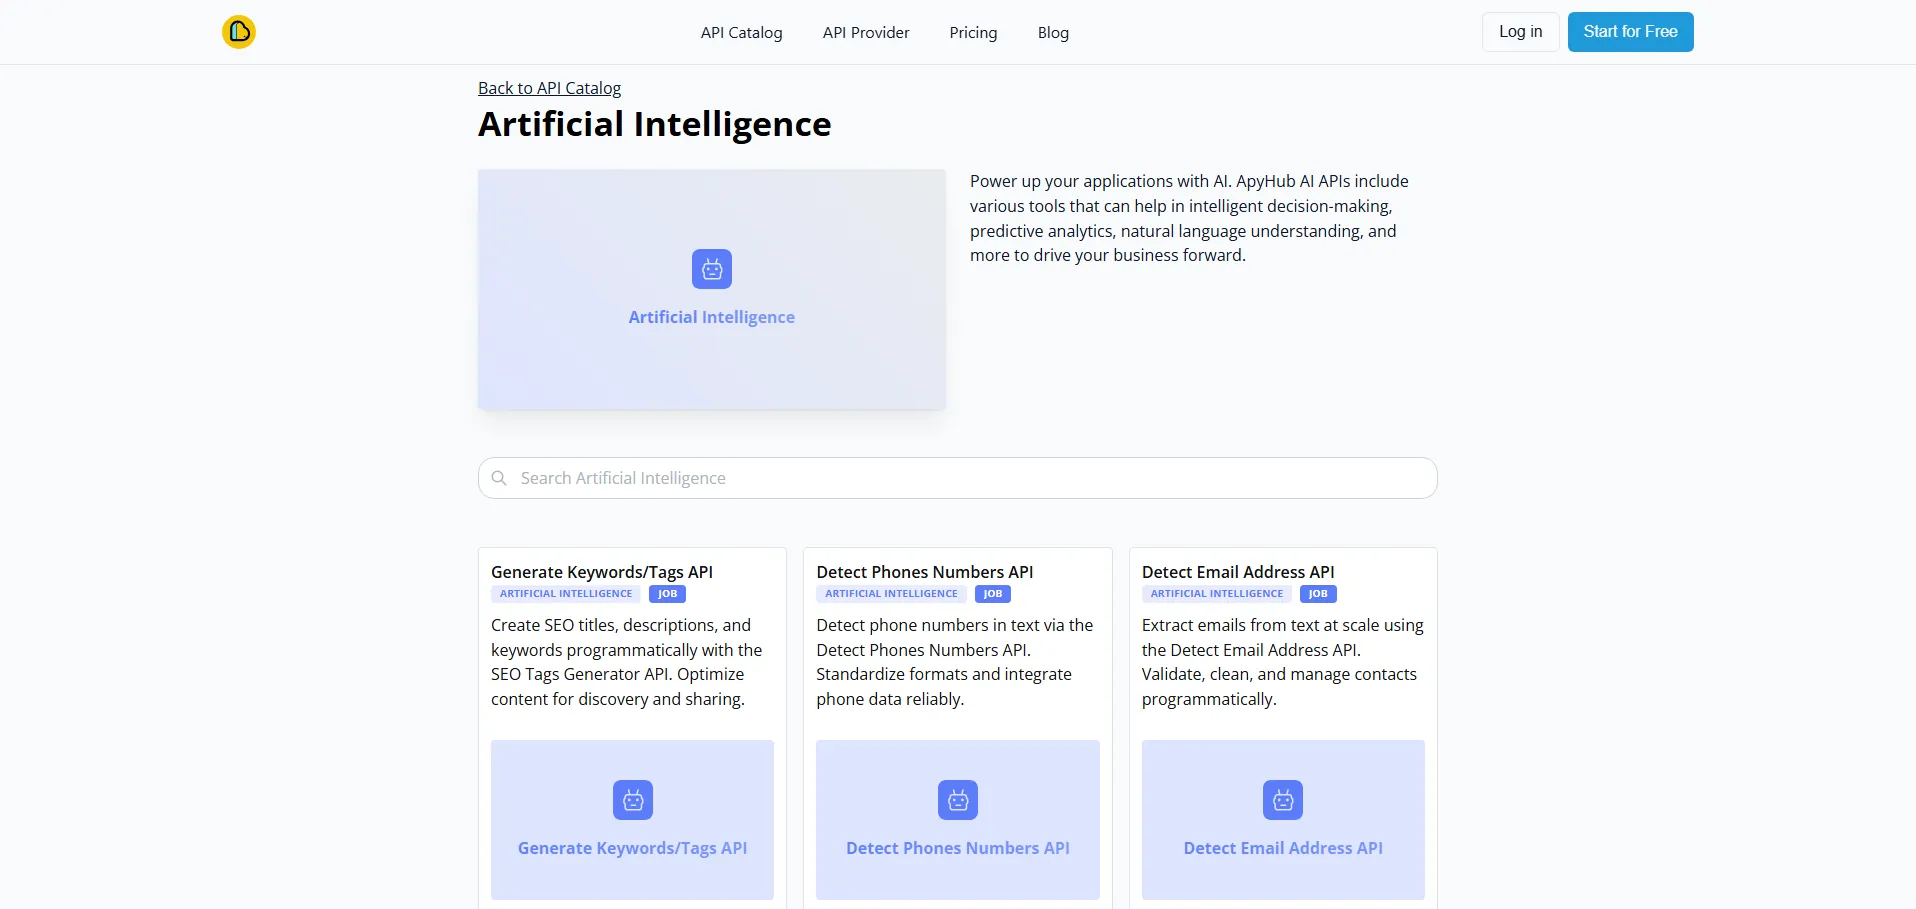The width and height of the screenshot is (1916, 909).
Task: Click robot icon in Detect Phones Numbers card
Action: pyautogui.click(x=958, y=800)
